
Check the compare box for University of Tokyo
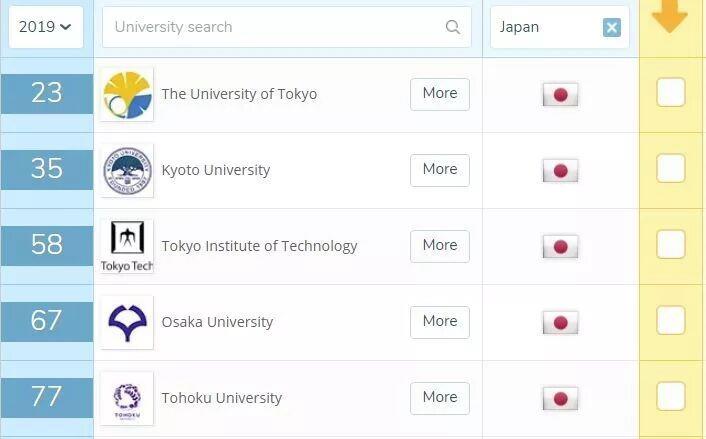tap(671, 92)
